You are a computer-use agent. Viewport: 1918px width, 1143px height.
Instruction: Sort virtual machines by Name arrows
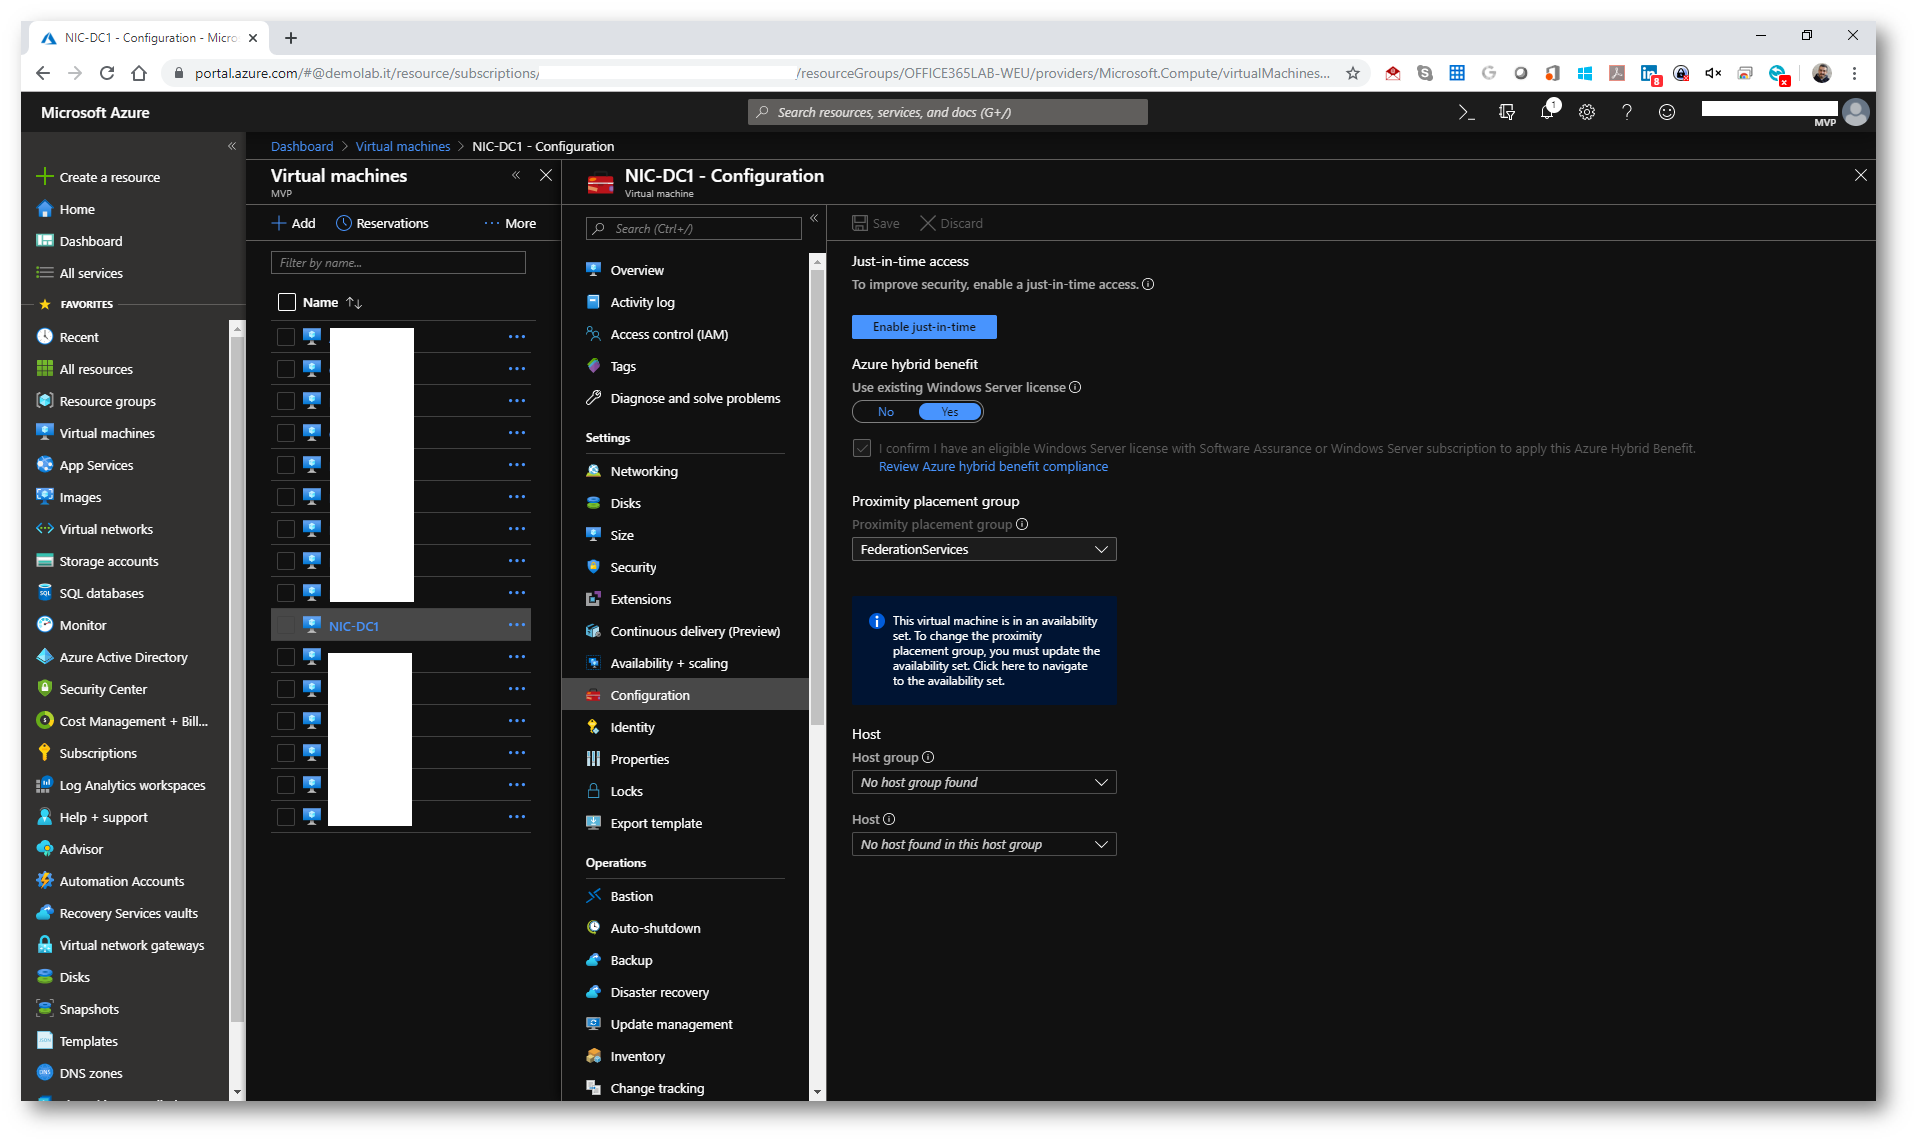tap(354, 303)
